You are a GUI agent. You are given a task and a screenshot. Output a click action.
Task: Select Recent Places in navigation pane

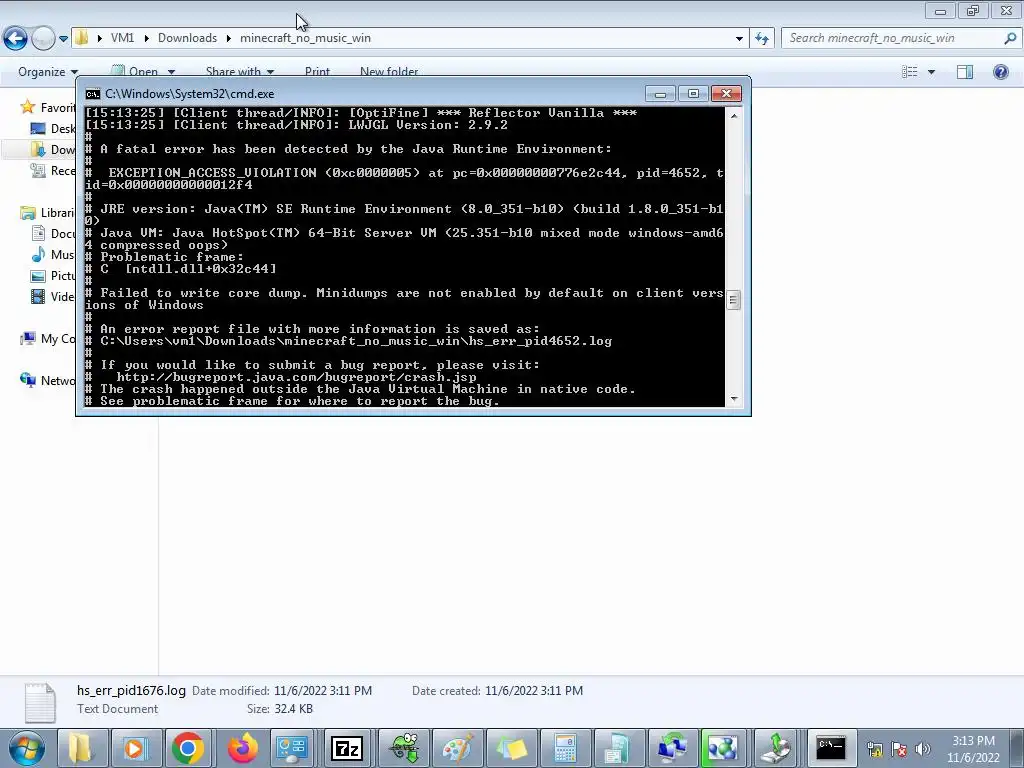(x=54, y=170)
